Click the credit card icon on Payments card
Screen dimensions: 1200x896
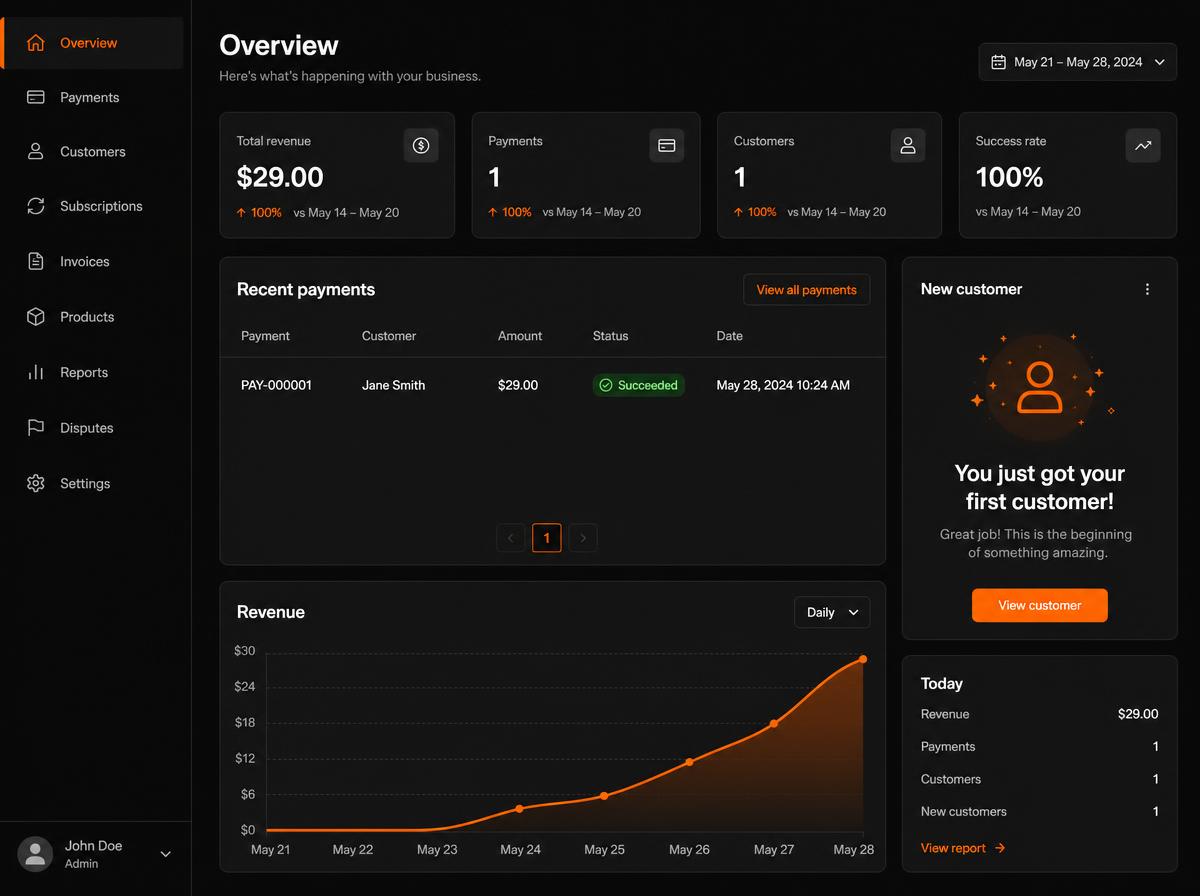[667, 145]
